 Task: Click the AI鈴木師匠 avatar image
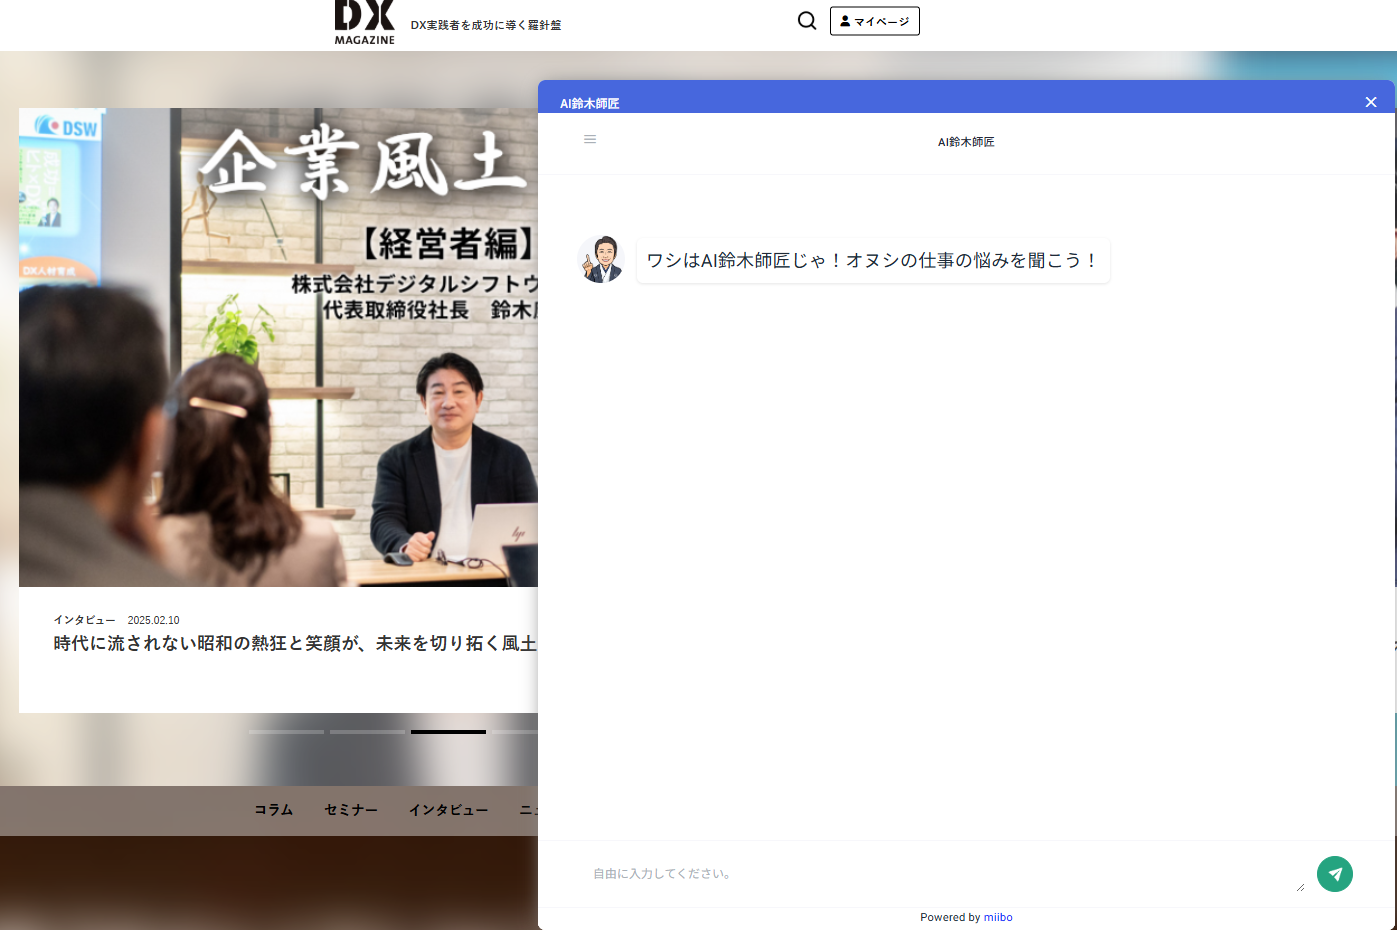point(601,260)
